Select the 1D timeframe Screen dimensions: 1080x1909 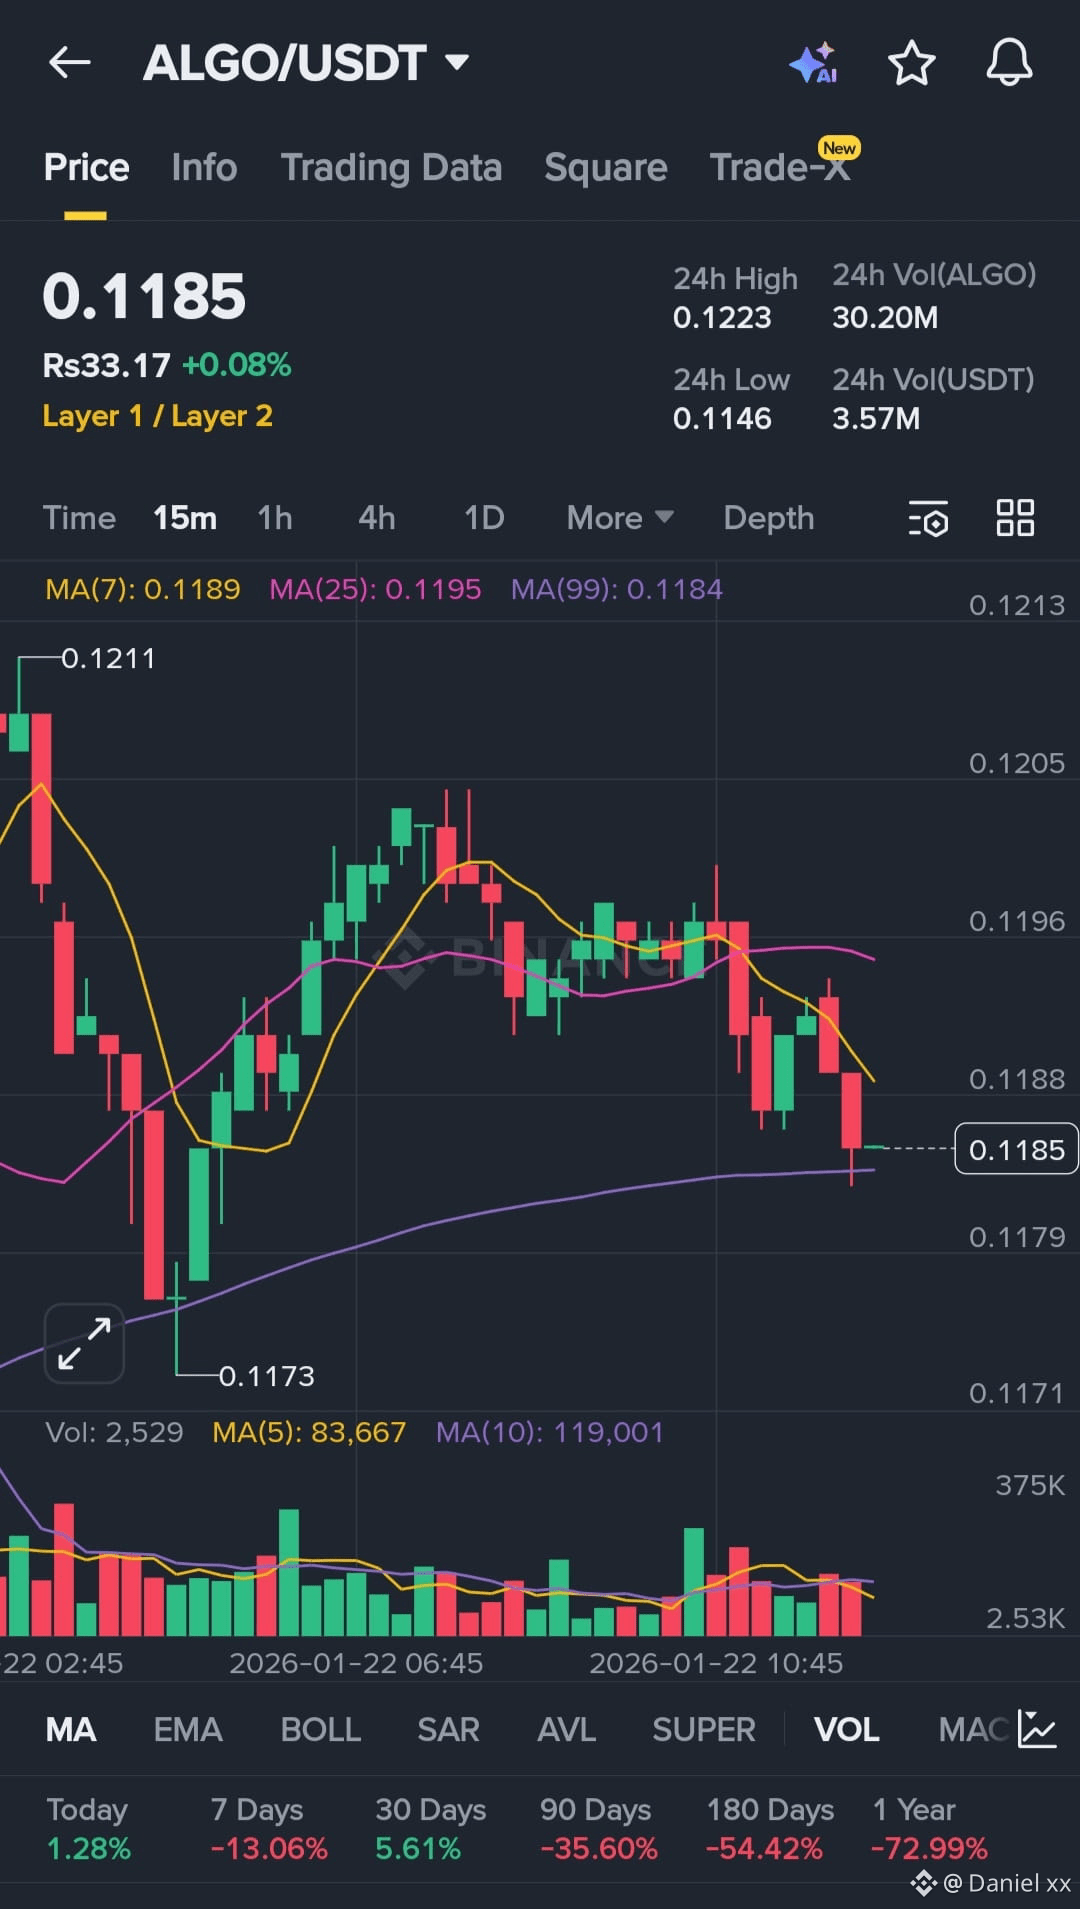483,518
